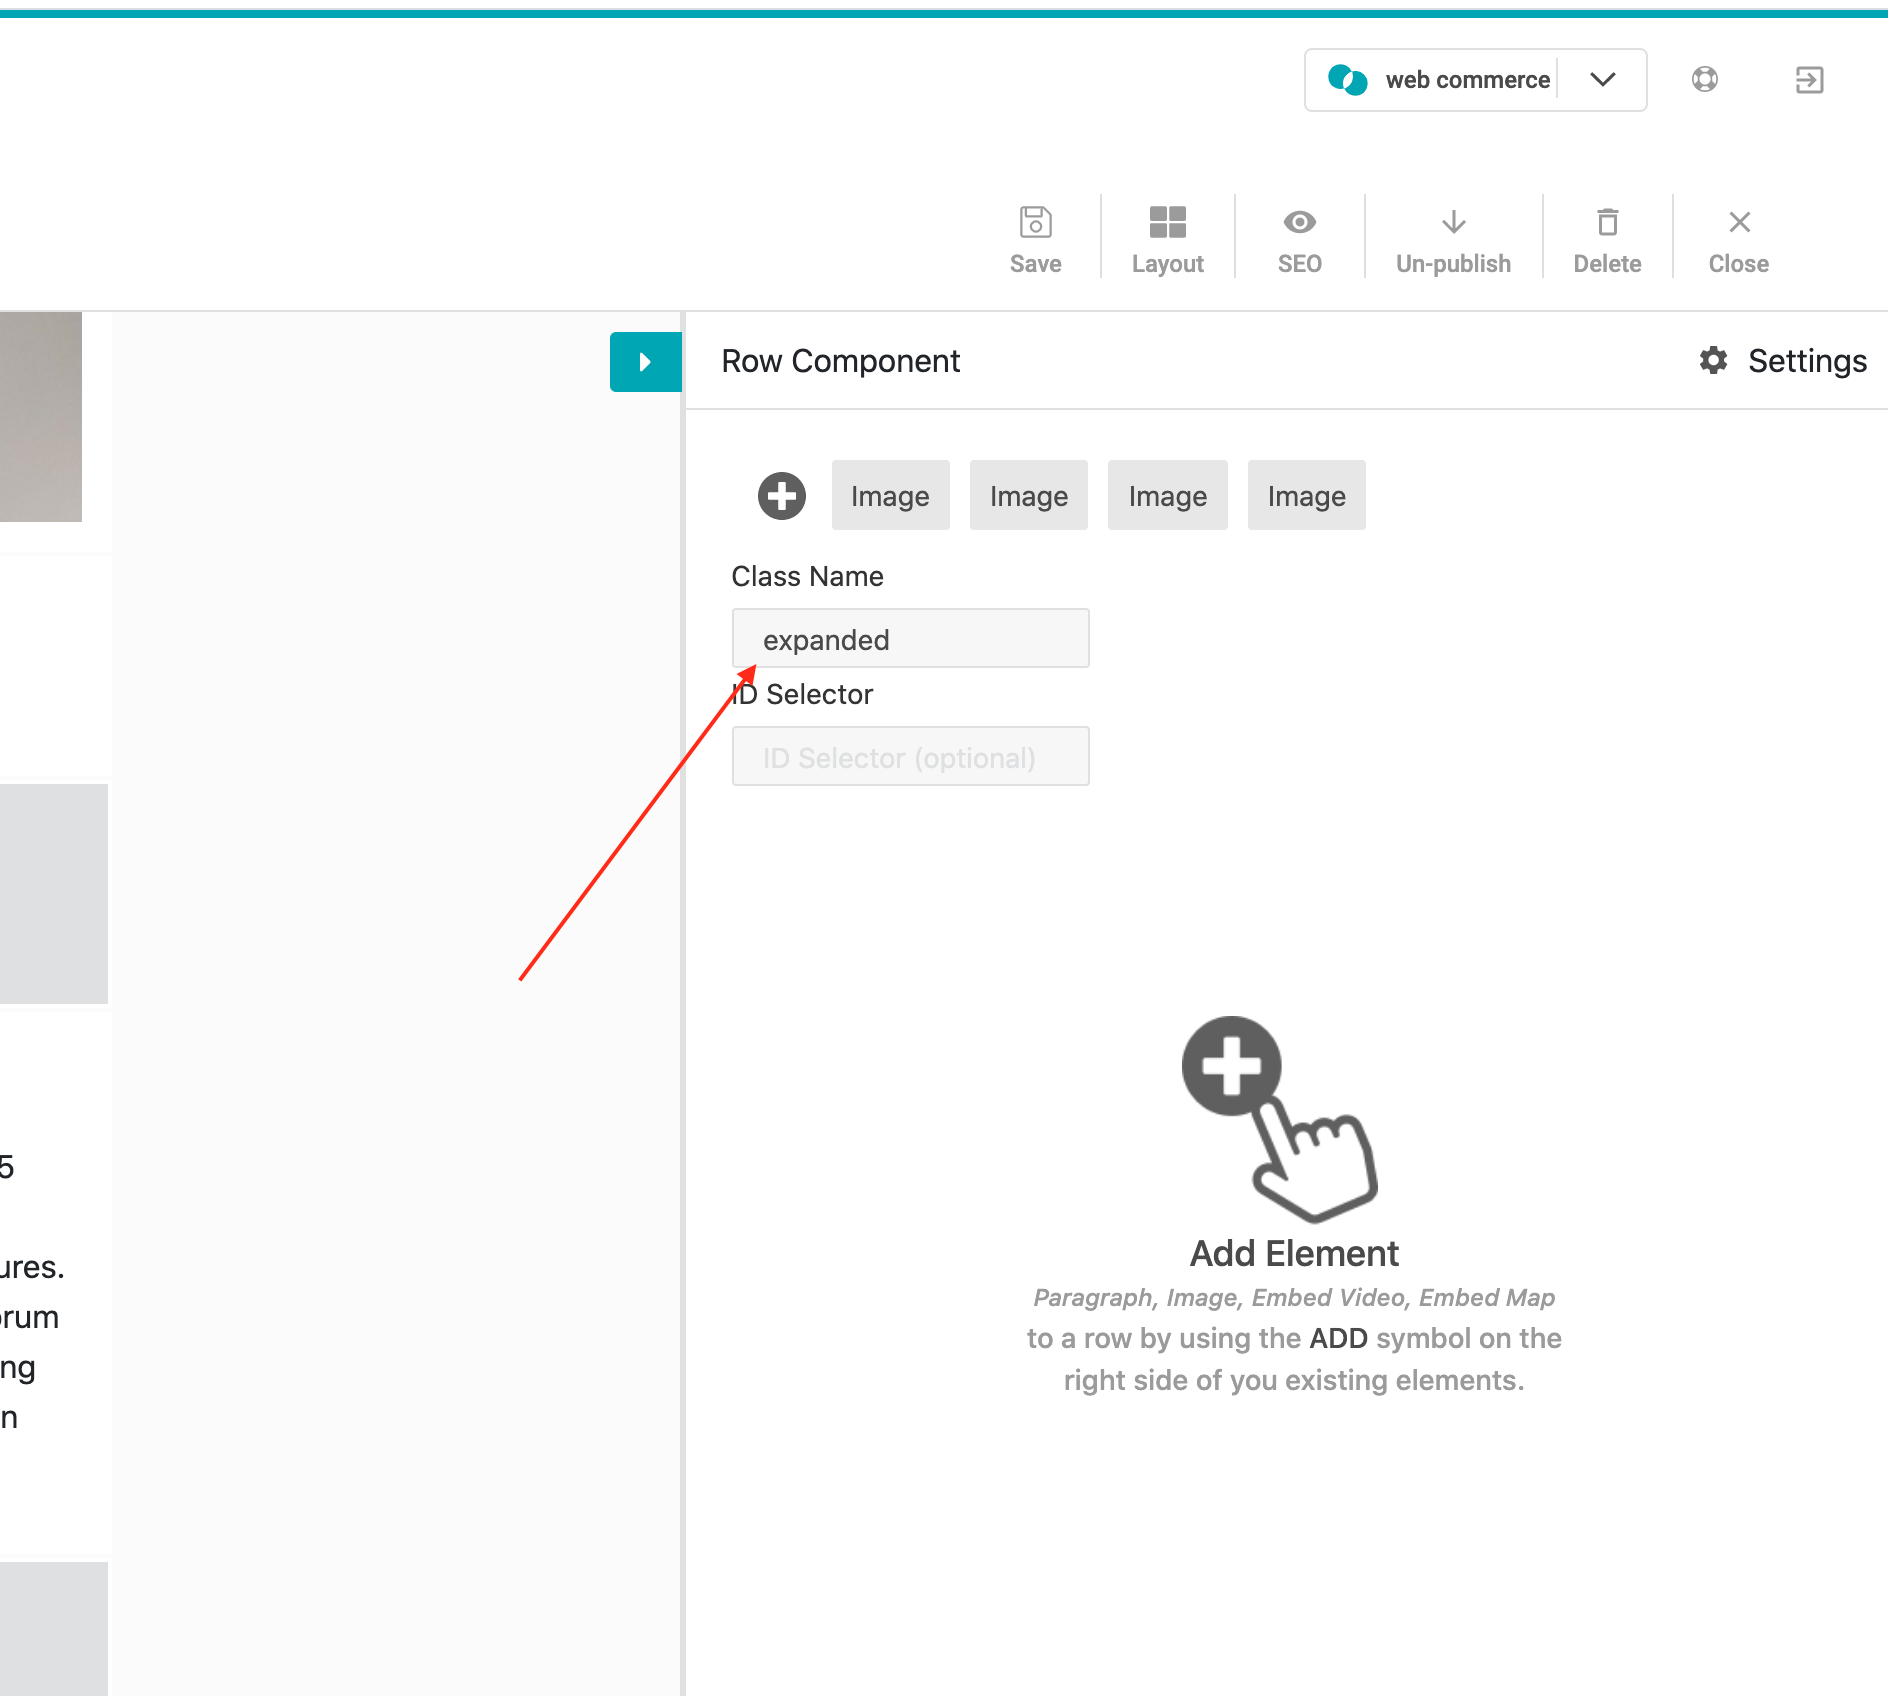Open the help lifebuoy icon
Image resolution: width=1888 pixels, height=1696 pixels.
pyautogui.click(x=1705, y=79)
